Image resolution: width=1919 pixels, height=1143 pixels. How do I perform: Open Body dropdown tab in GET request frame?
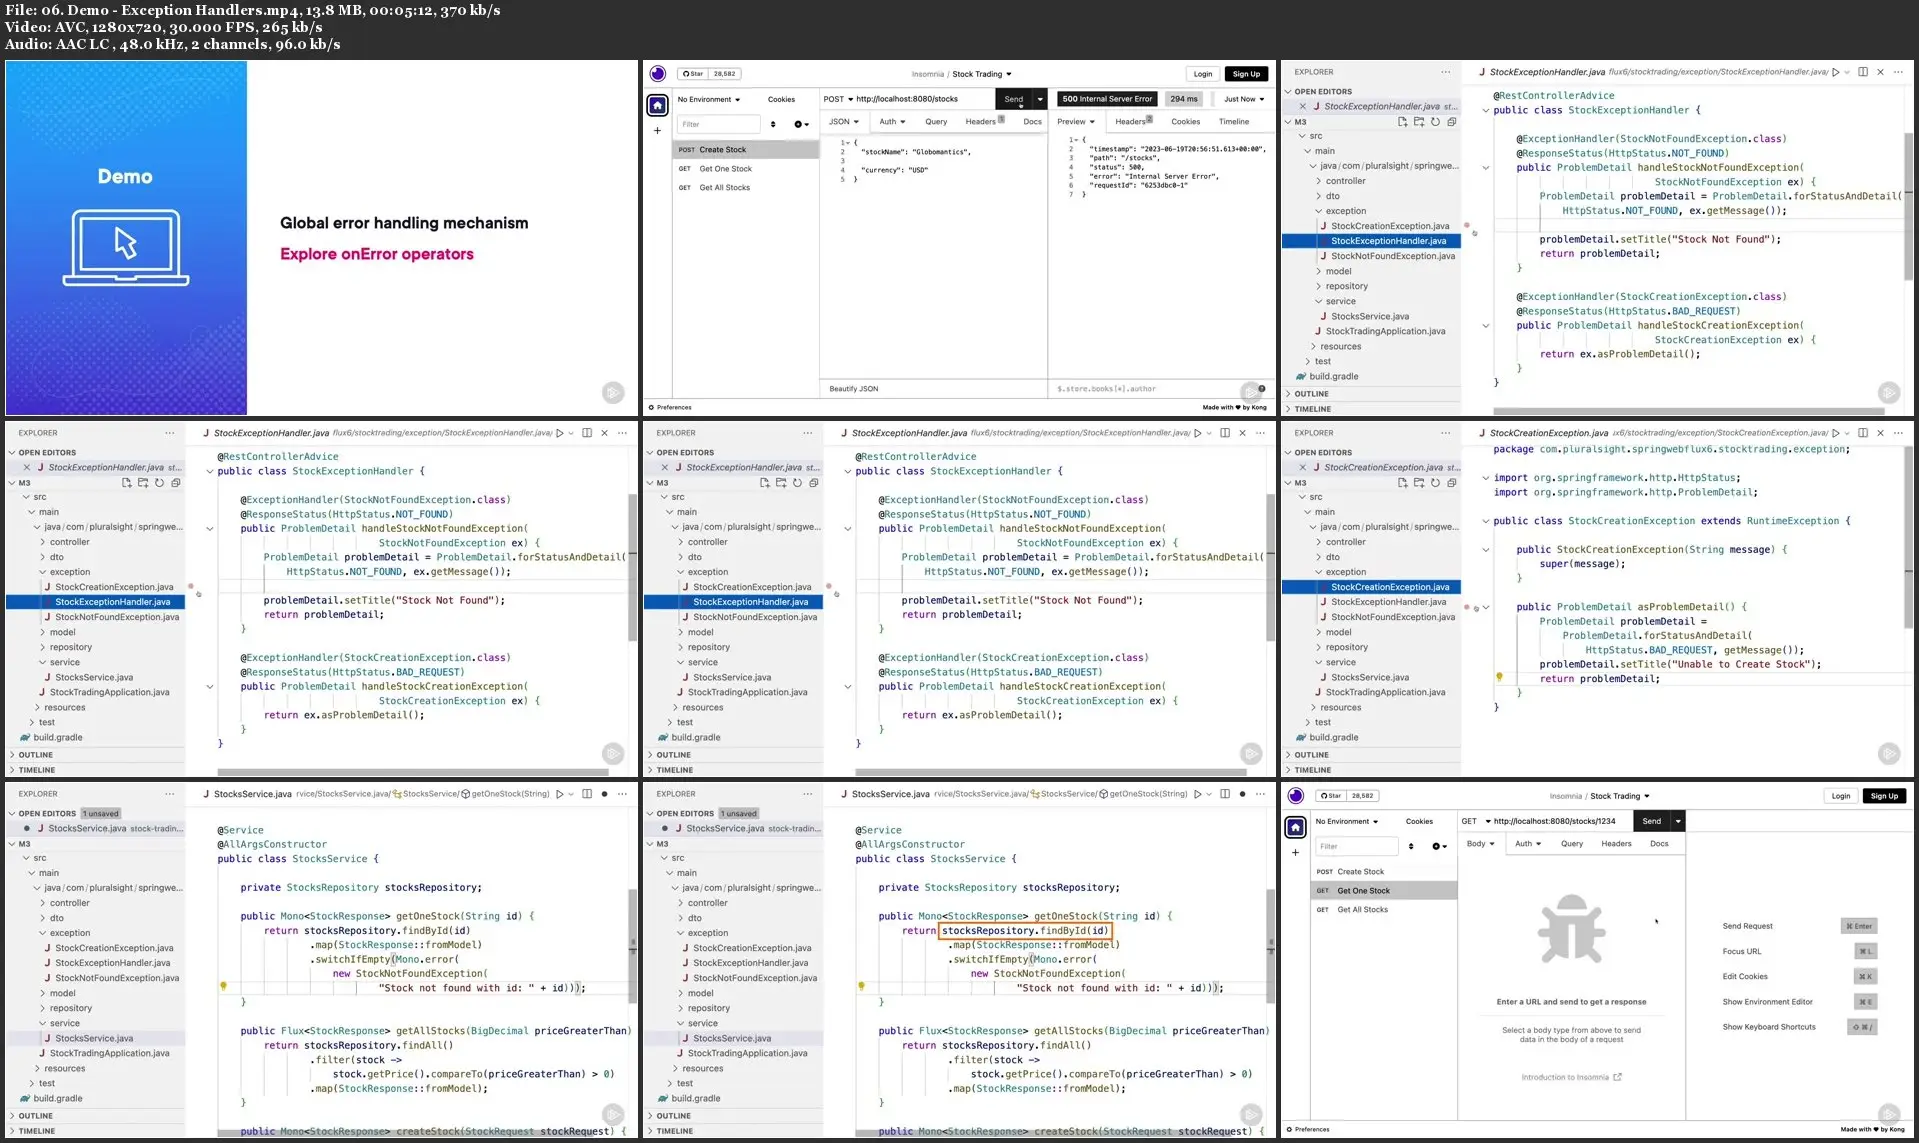pos(1480,844)
